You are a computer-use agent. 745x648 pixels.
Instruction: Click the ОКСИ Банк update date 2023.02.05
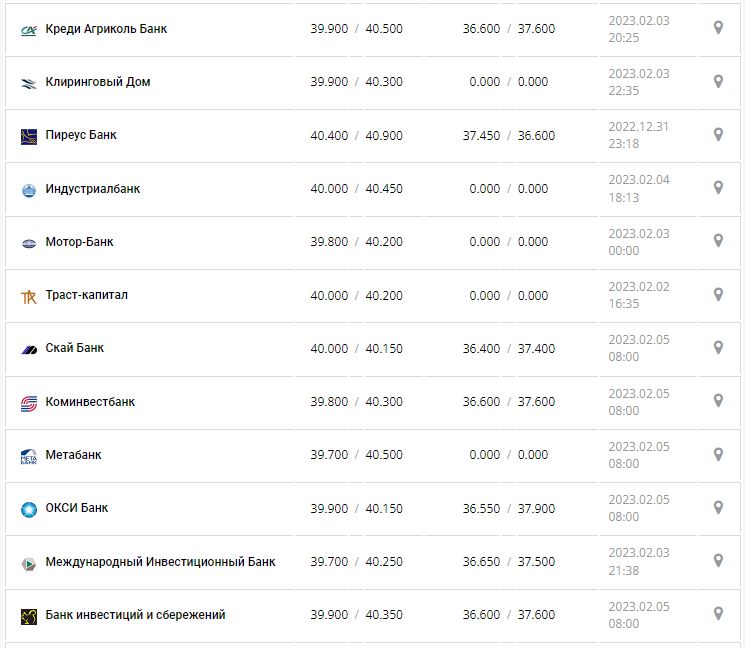pos(638,500)
